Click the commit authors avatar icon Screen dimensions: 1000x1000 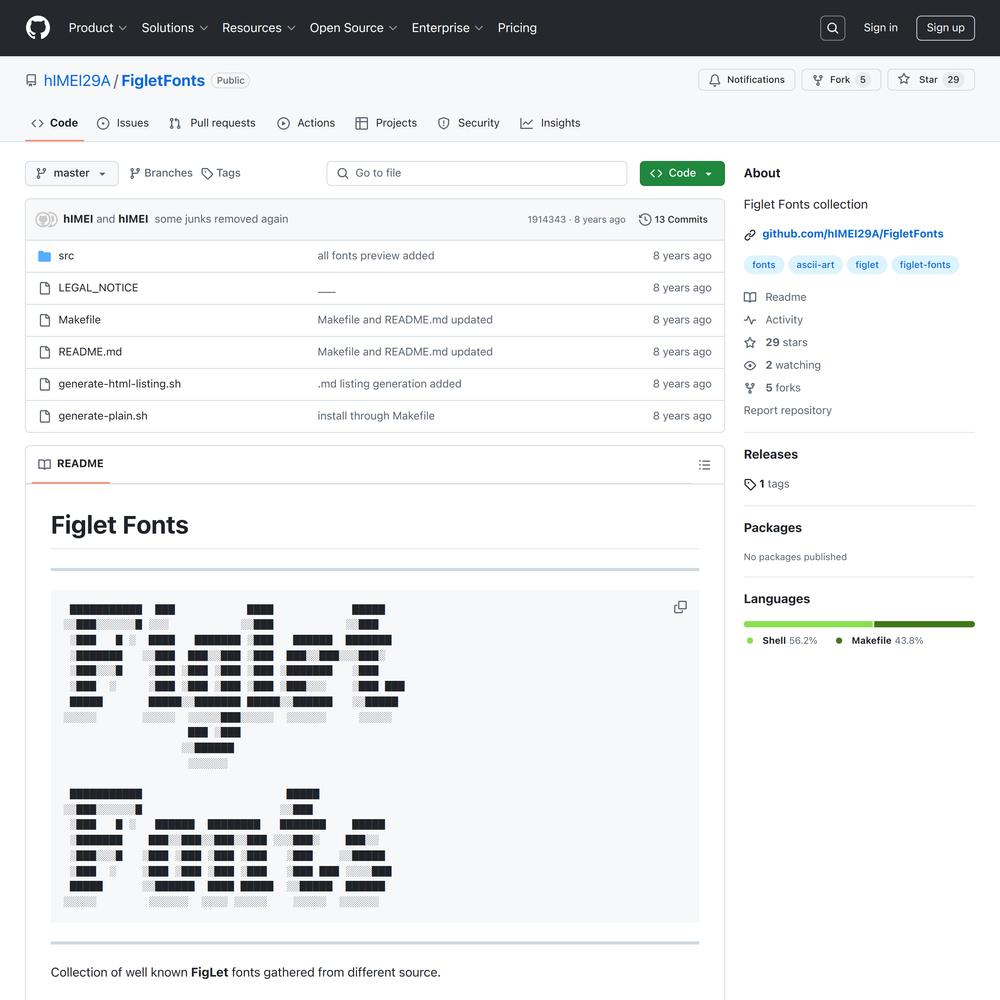(46, 219)
